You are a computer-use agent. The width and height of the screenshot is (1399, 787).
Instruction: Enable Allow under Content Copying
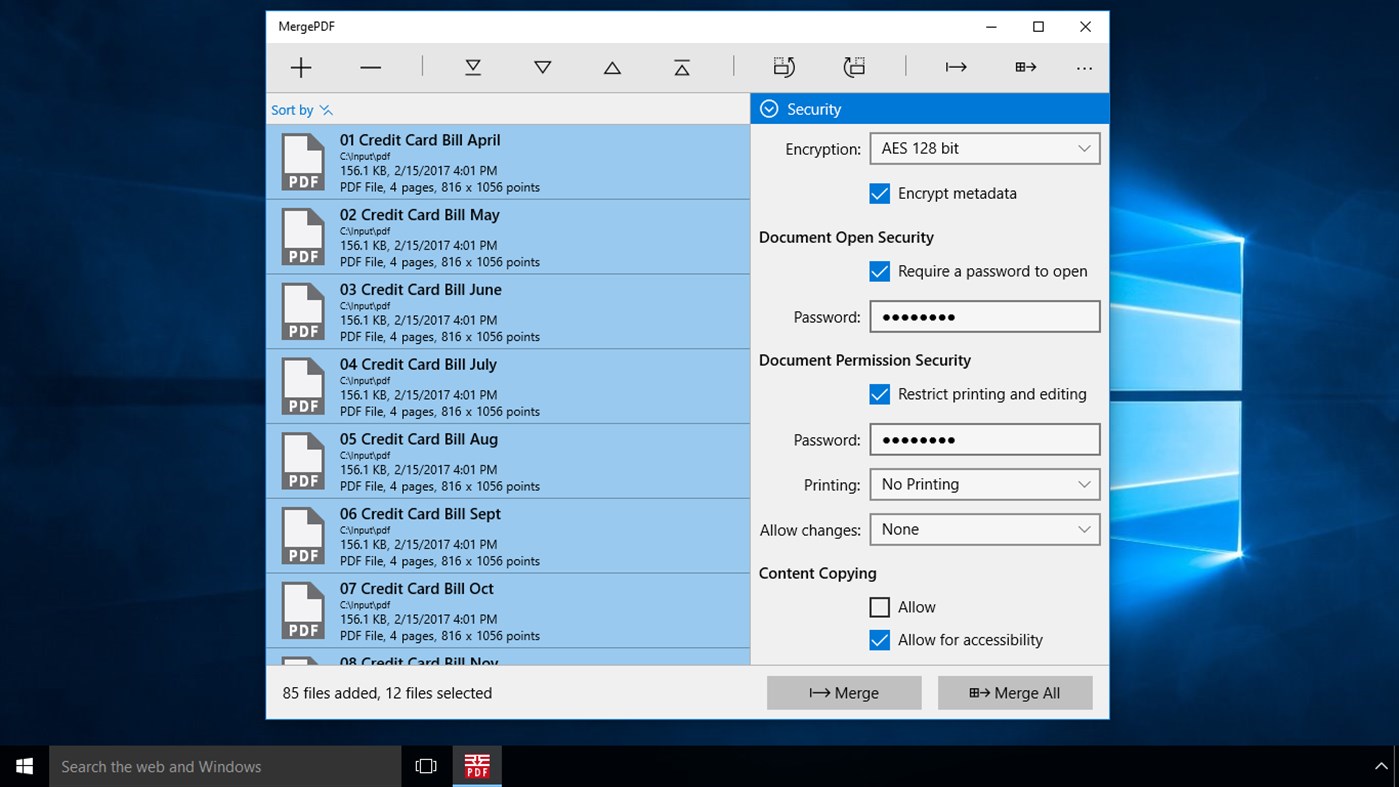pyautogui.click(x=879, y=607)
